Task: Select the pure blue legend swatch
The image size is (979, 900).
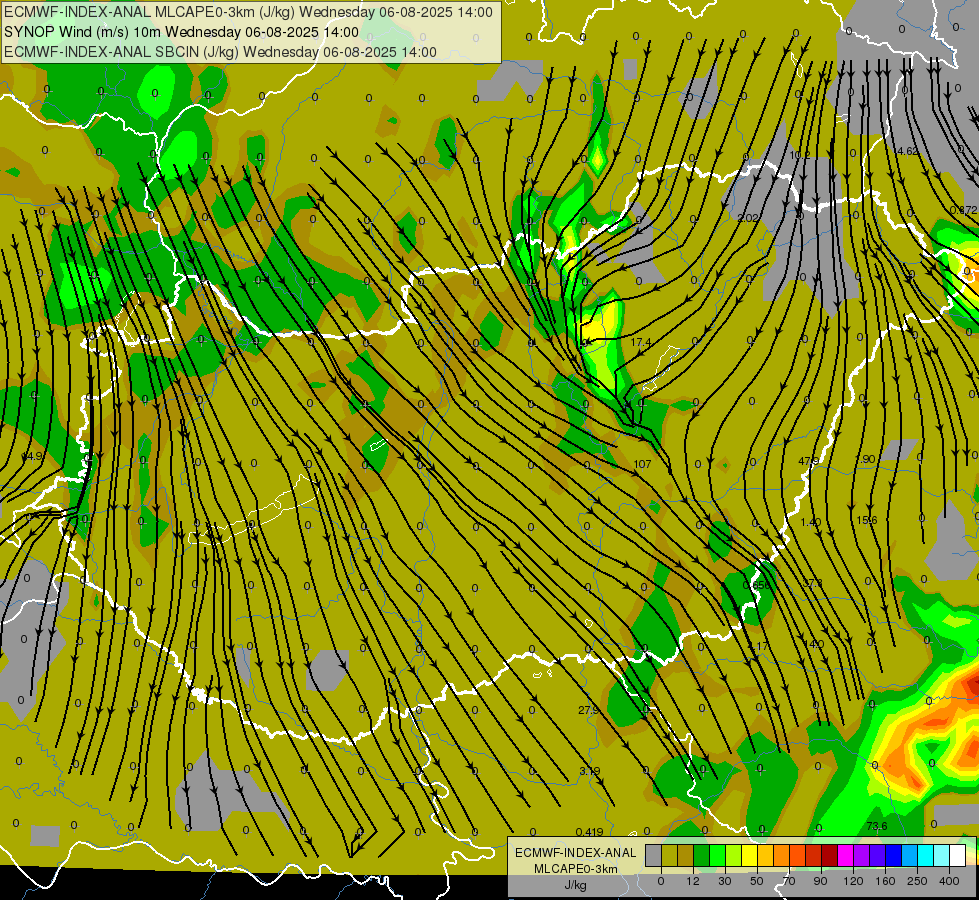Action: pos(893,855)
